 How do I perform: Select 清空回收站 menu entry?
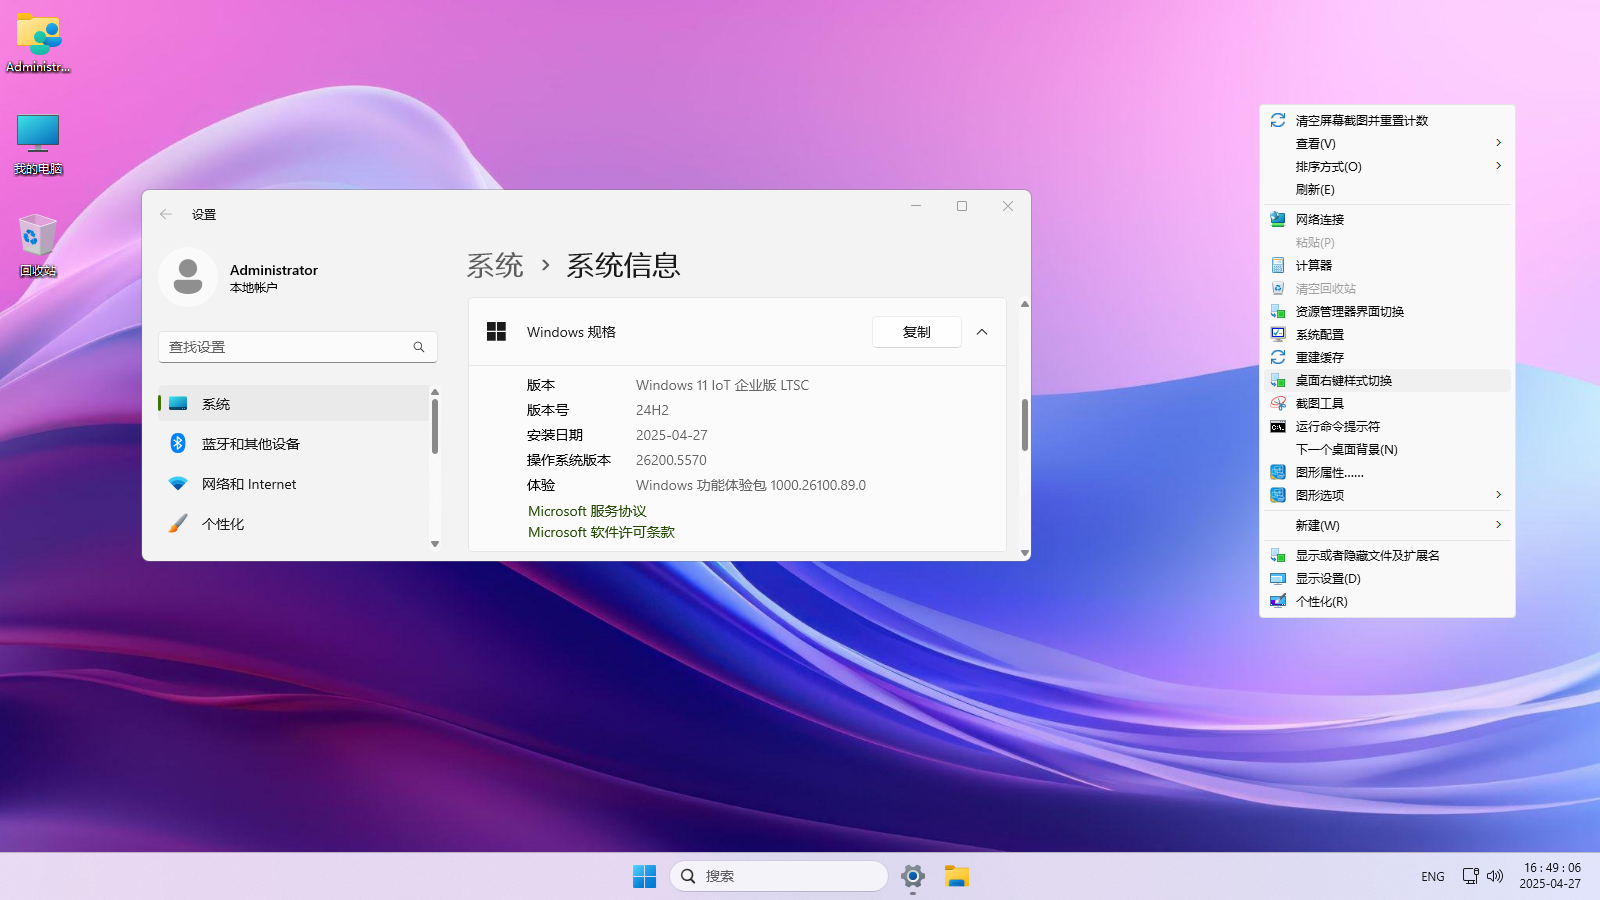click(x=1388, y=288)
